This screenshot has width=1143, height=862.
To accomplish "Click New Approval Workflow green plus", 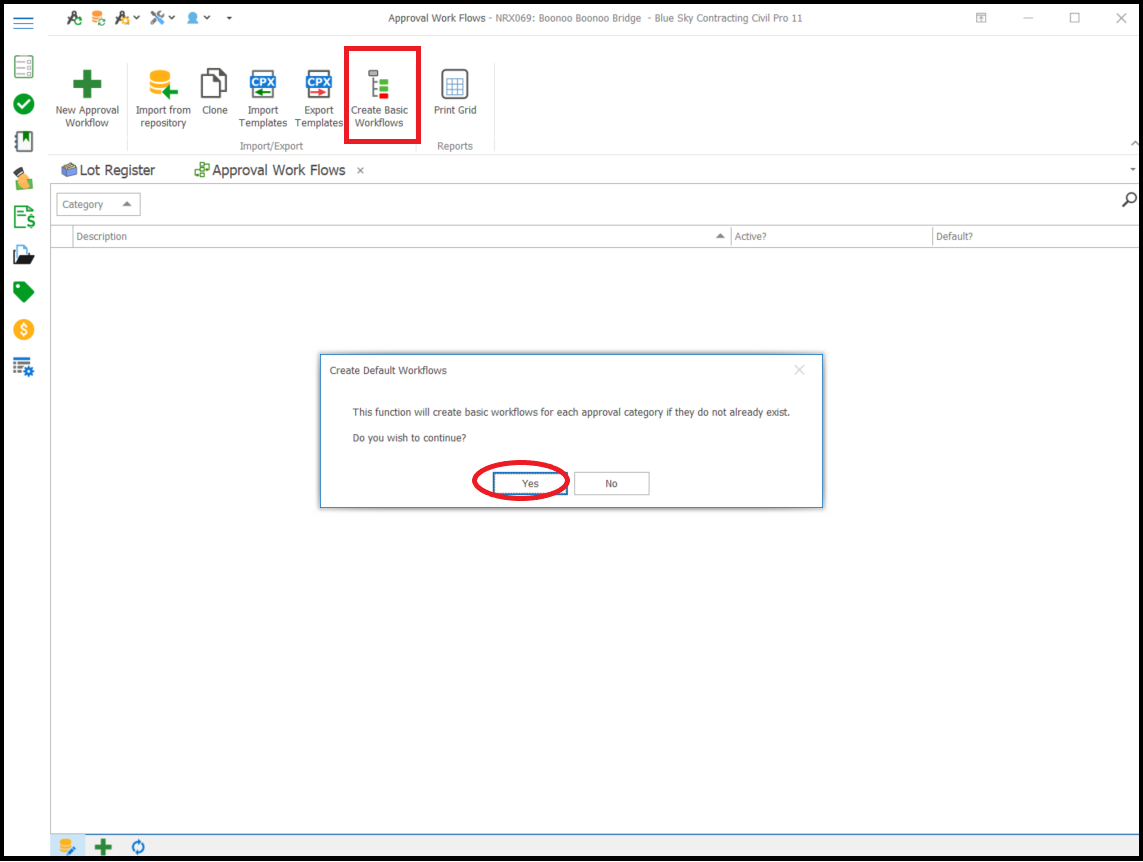I will [x=87, y=86].
